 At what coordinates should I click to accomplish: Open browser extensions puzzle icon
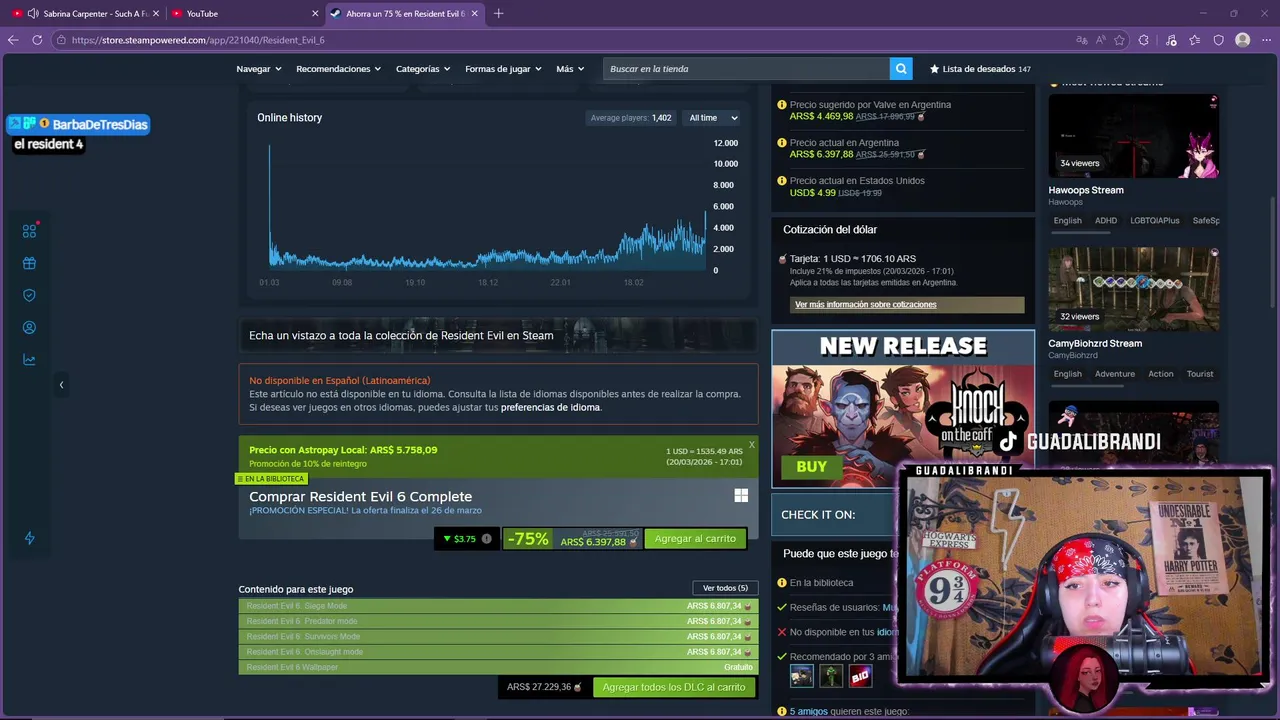[x=1144, y=40]
